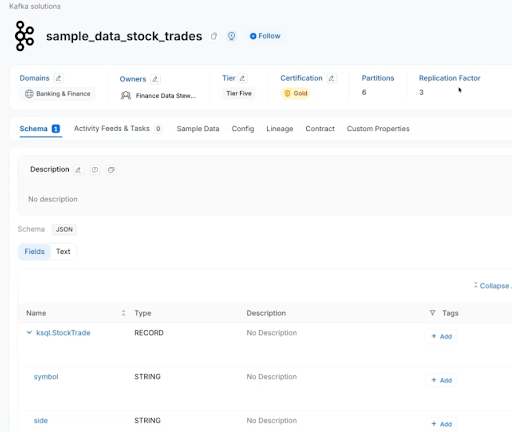
Task: Sort the Name column
Action: tap(123, 313)
